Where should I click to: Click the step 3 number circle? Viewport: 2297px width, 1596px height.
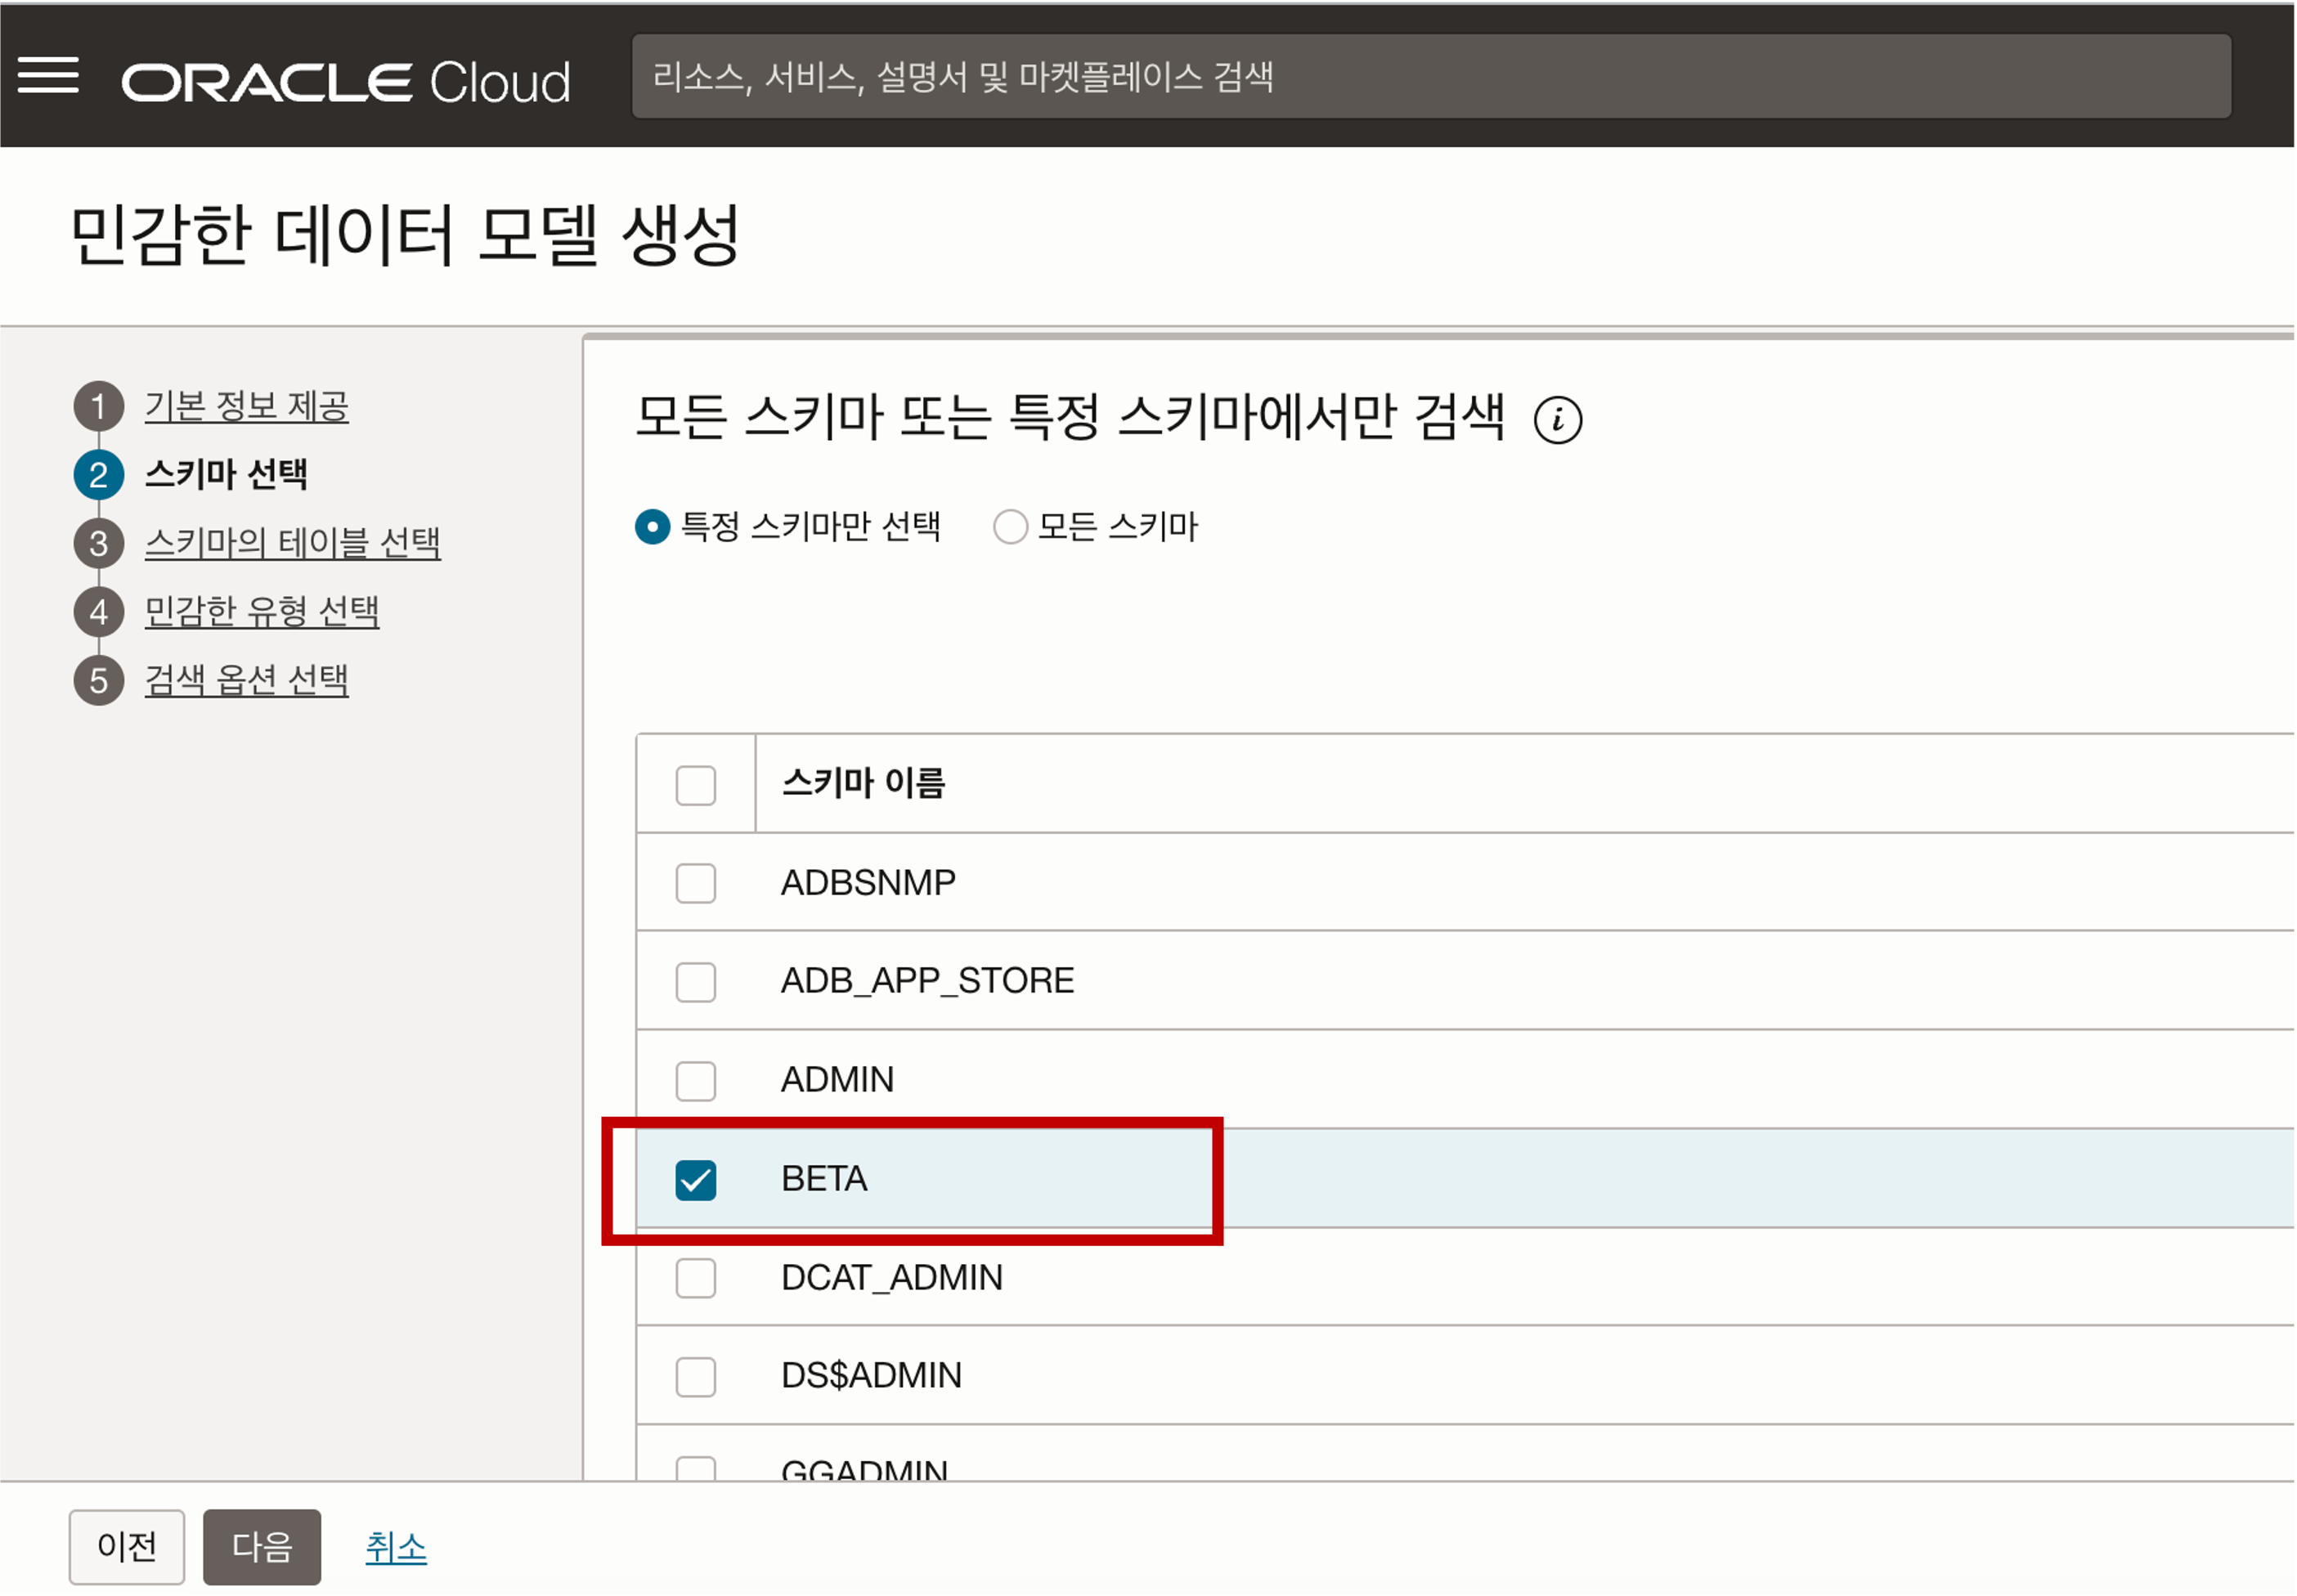click(98, 543)
